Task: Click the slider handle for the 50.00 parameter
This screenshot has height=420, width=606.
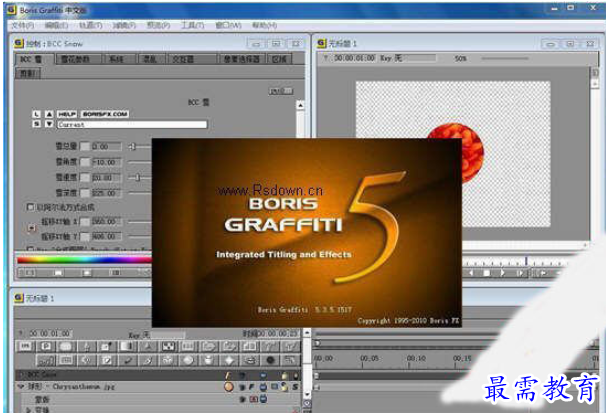Action: tap(137, 177)
